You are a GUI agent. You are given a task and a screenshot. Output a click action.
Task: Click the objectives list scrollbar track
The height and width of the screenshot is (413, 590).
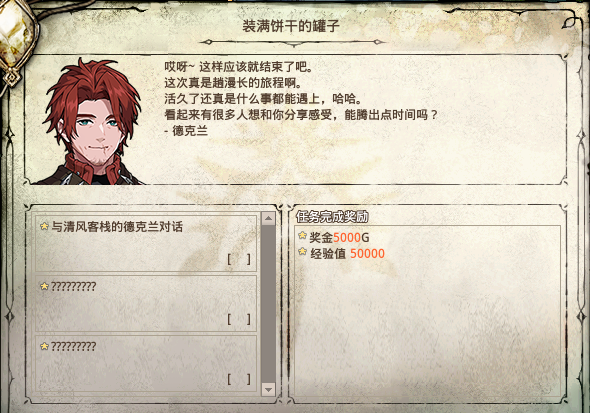(268, 304)
